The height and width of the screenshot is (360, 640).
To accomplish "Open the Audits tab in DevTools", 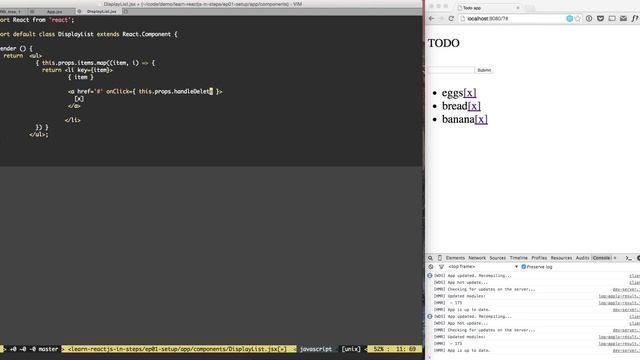I will [582, 258].
